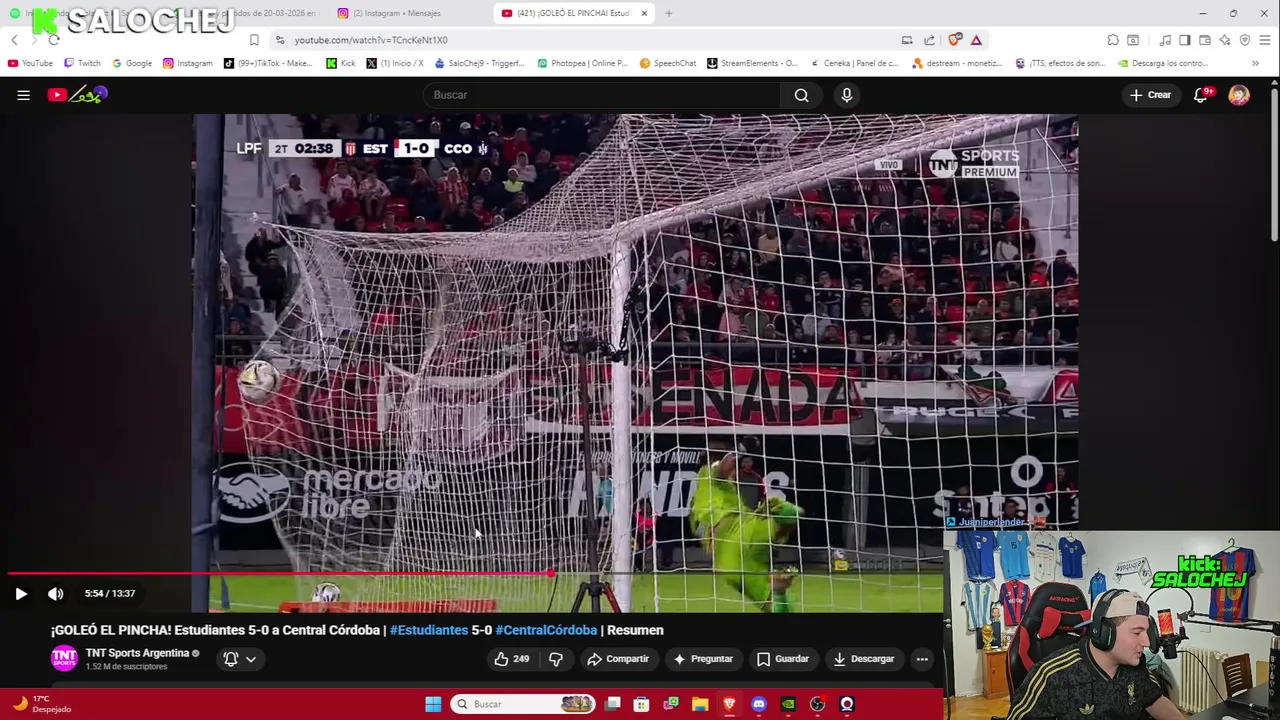
Task: Open Microsoft Store from the taskbar
Action: [641, 704]
